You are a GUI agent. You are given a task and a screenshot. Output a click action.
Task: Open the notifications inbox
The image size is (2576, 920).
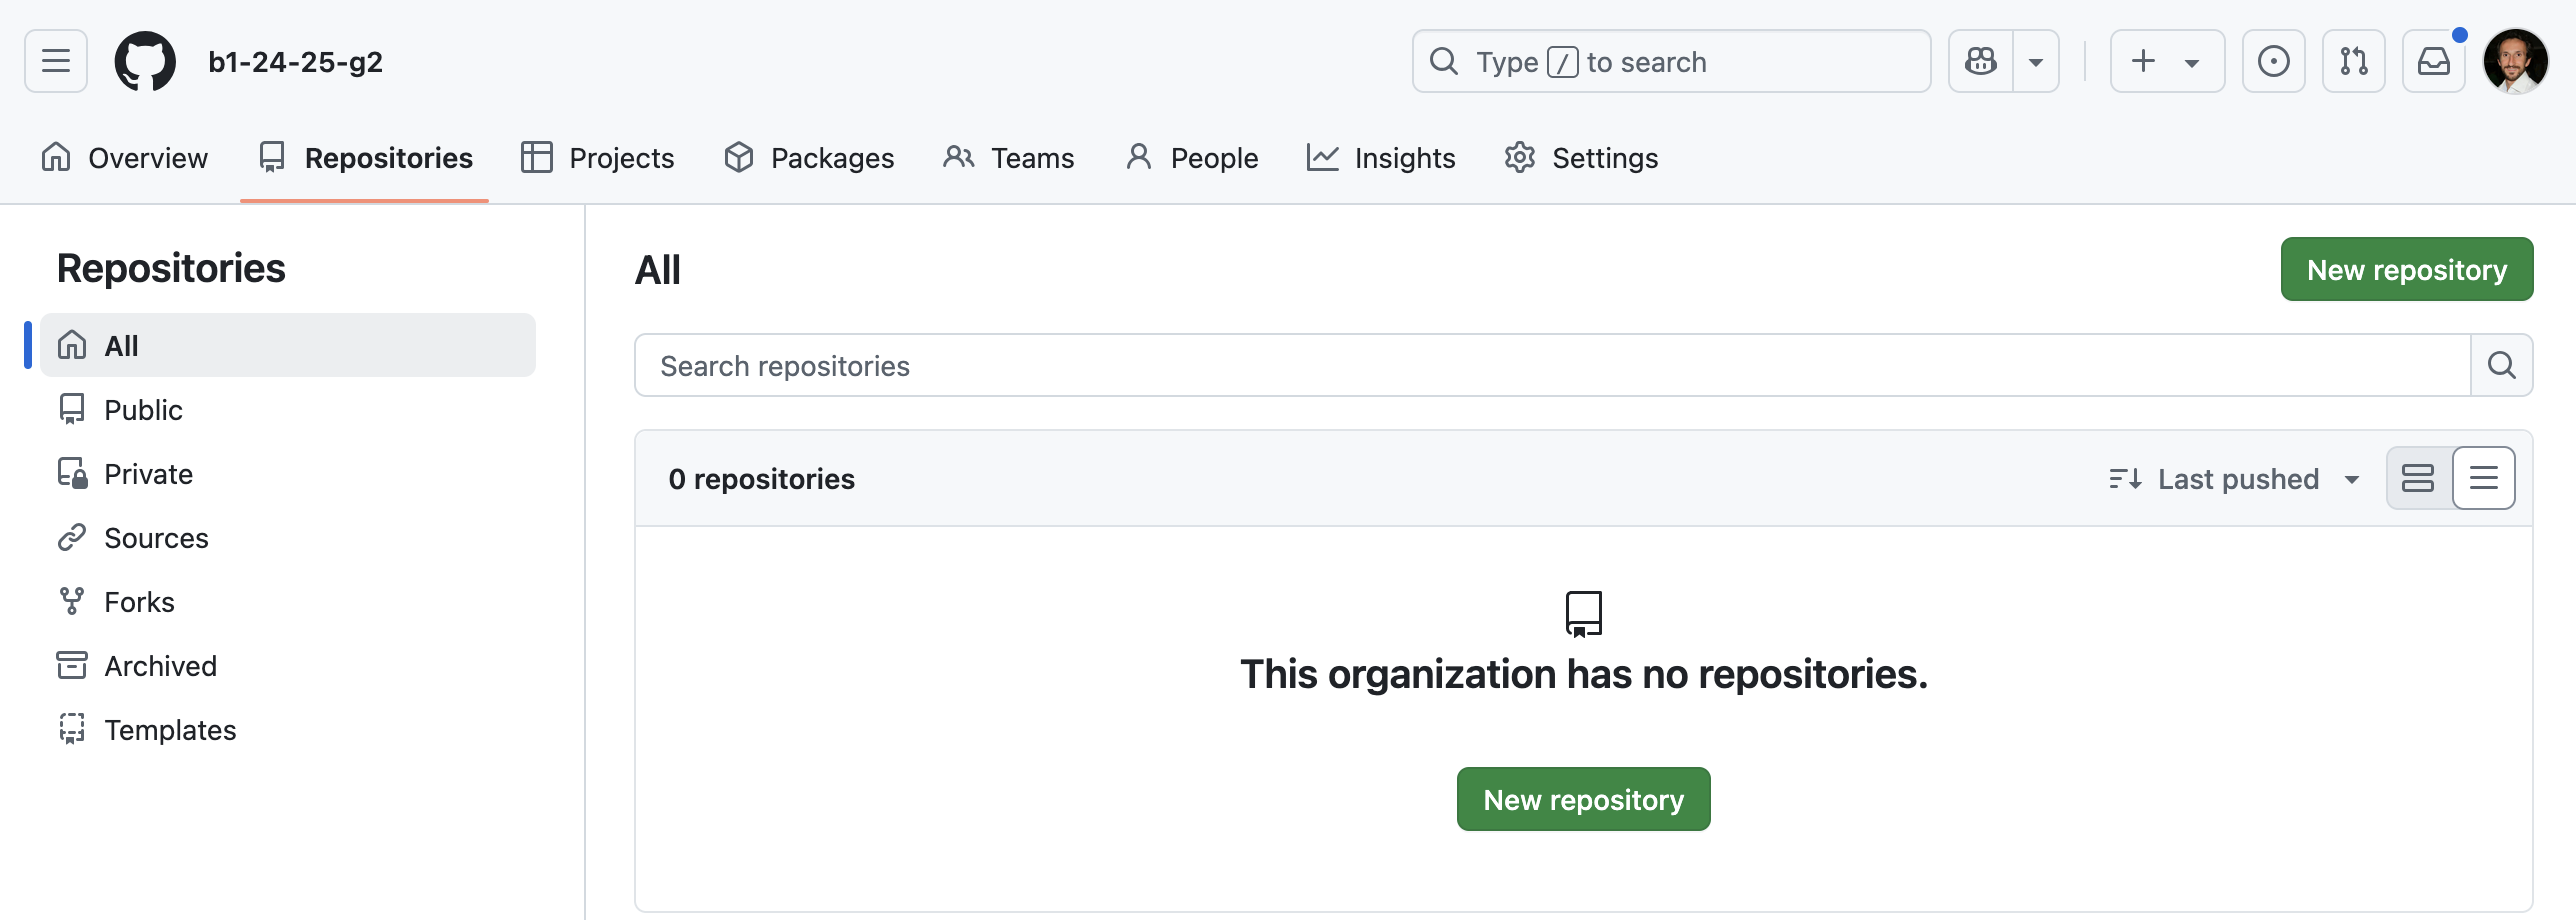point(2433,62)
